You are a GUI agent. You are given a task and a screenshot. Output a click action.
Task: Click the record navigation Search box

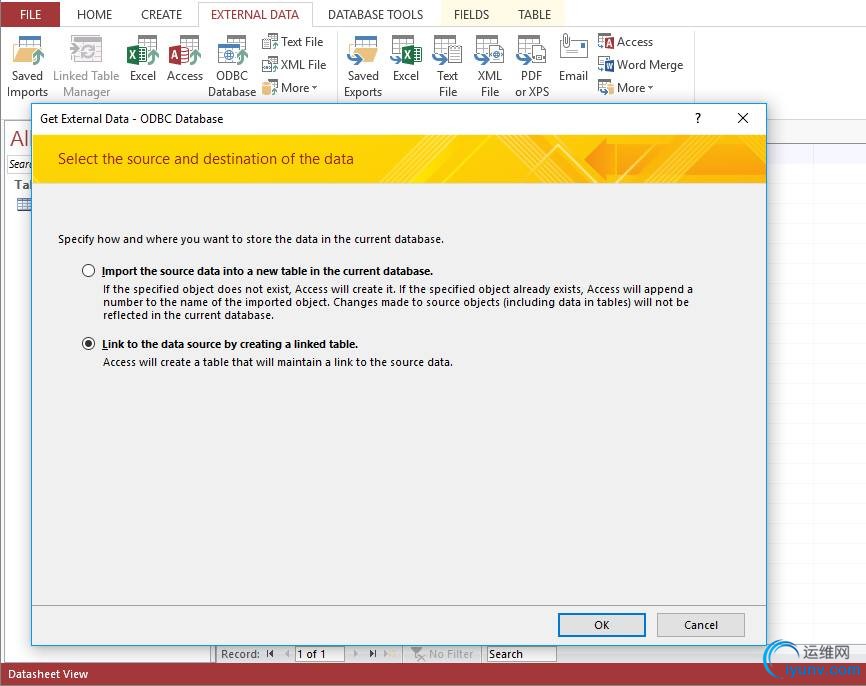point(521,653)
